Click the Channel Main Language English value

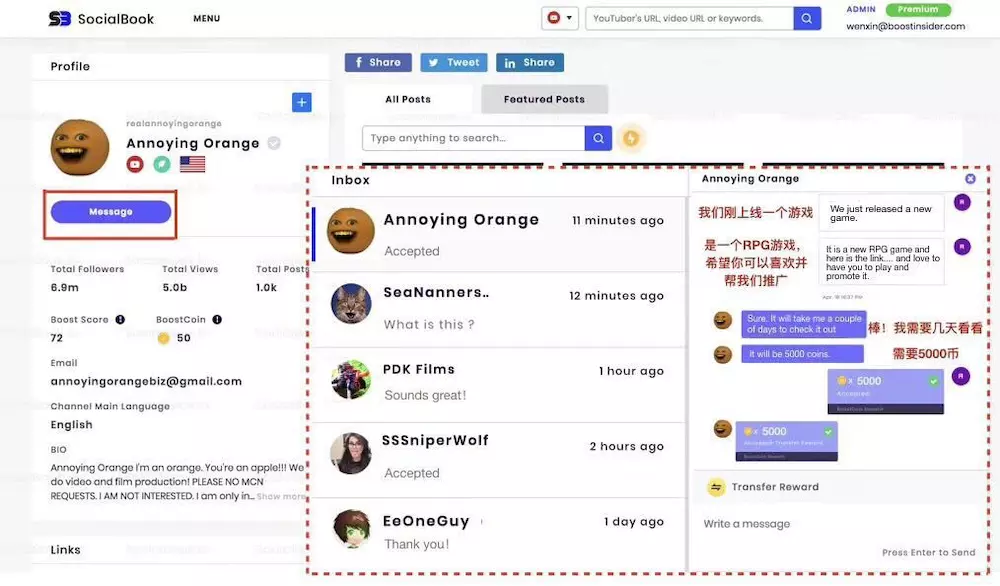click(71, 425)
